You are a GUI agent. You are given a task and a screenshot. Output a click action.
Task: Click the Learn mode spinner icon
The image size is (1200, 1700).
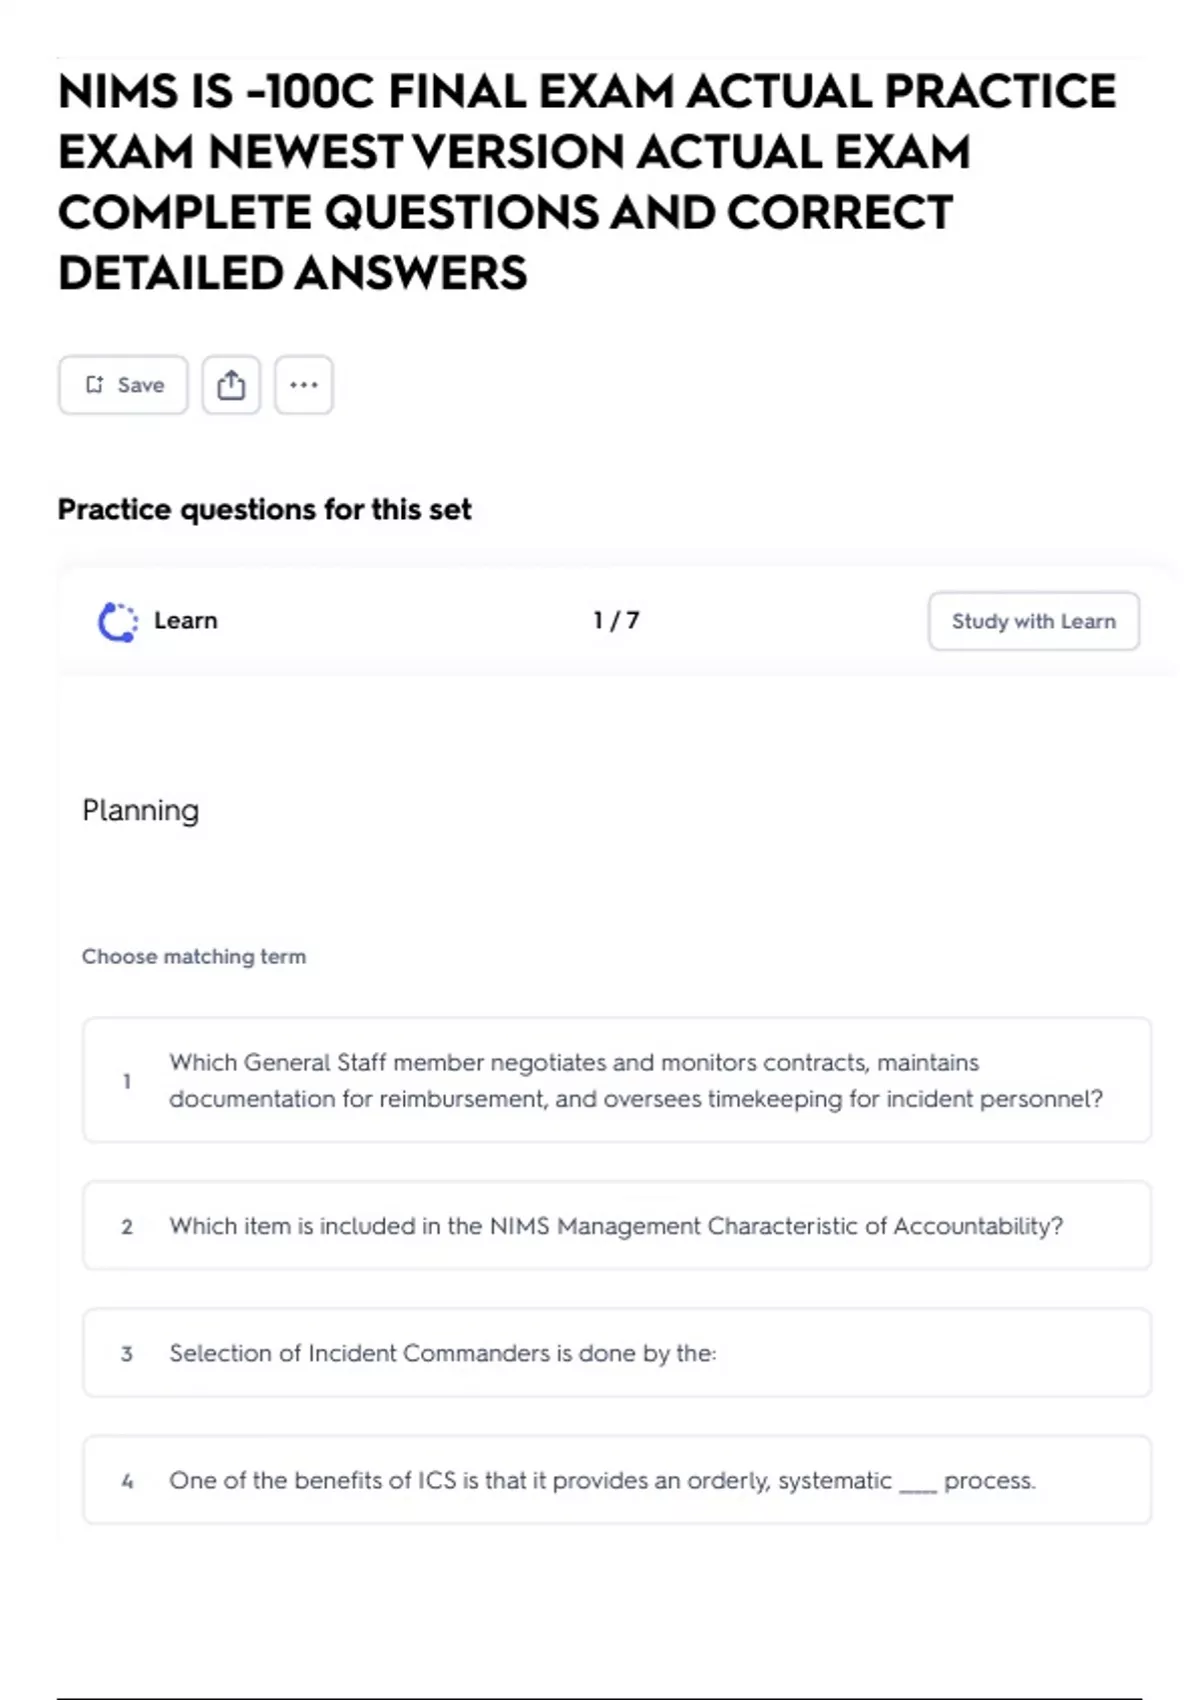pyautogui.click(x=118, y=621)
